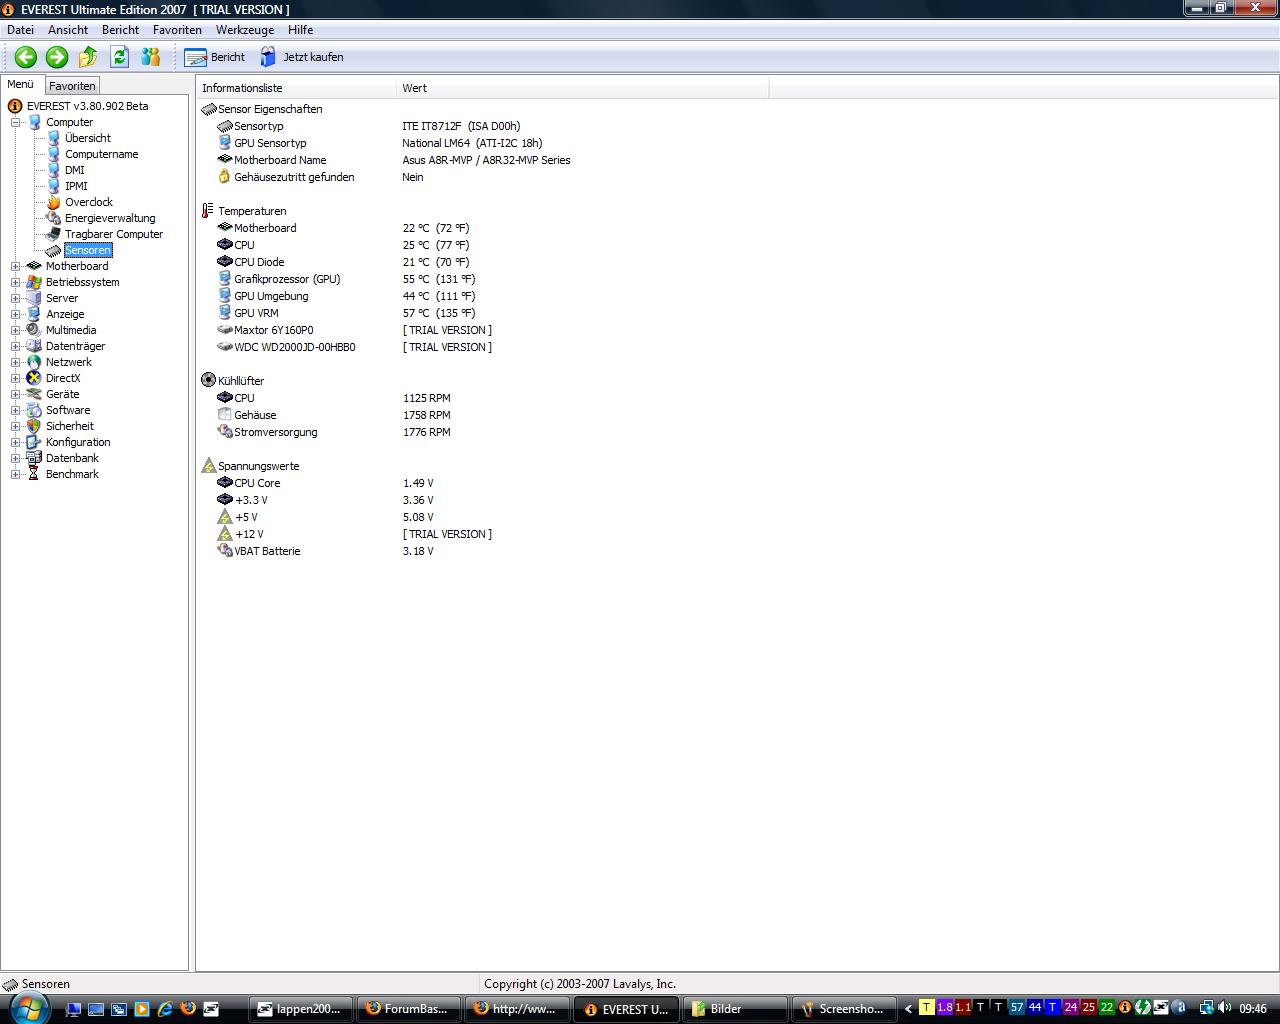The height and width of the screenshot is (1024, 1280).
Task: Click the Tragbarer Computer laptop icon
Action: [x=54, y=234]
